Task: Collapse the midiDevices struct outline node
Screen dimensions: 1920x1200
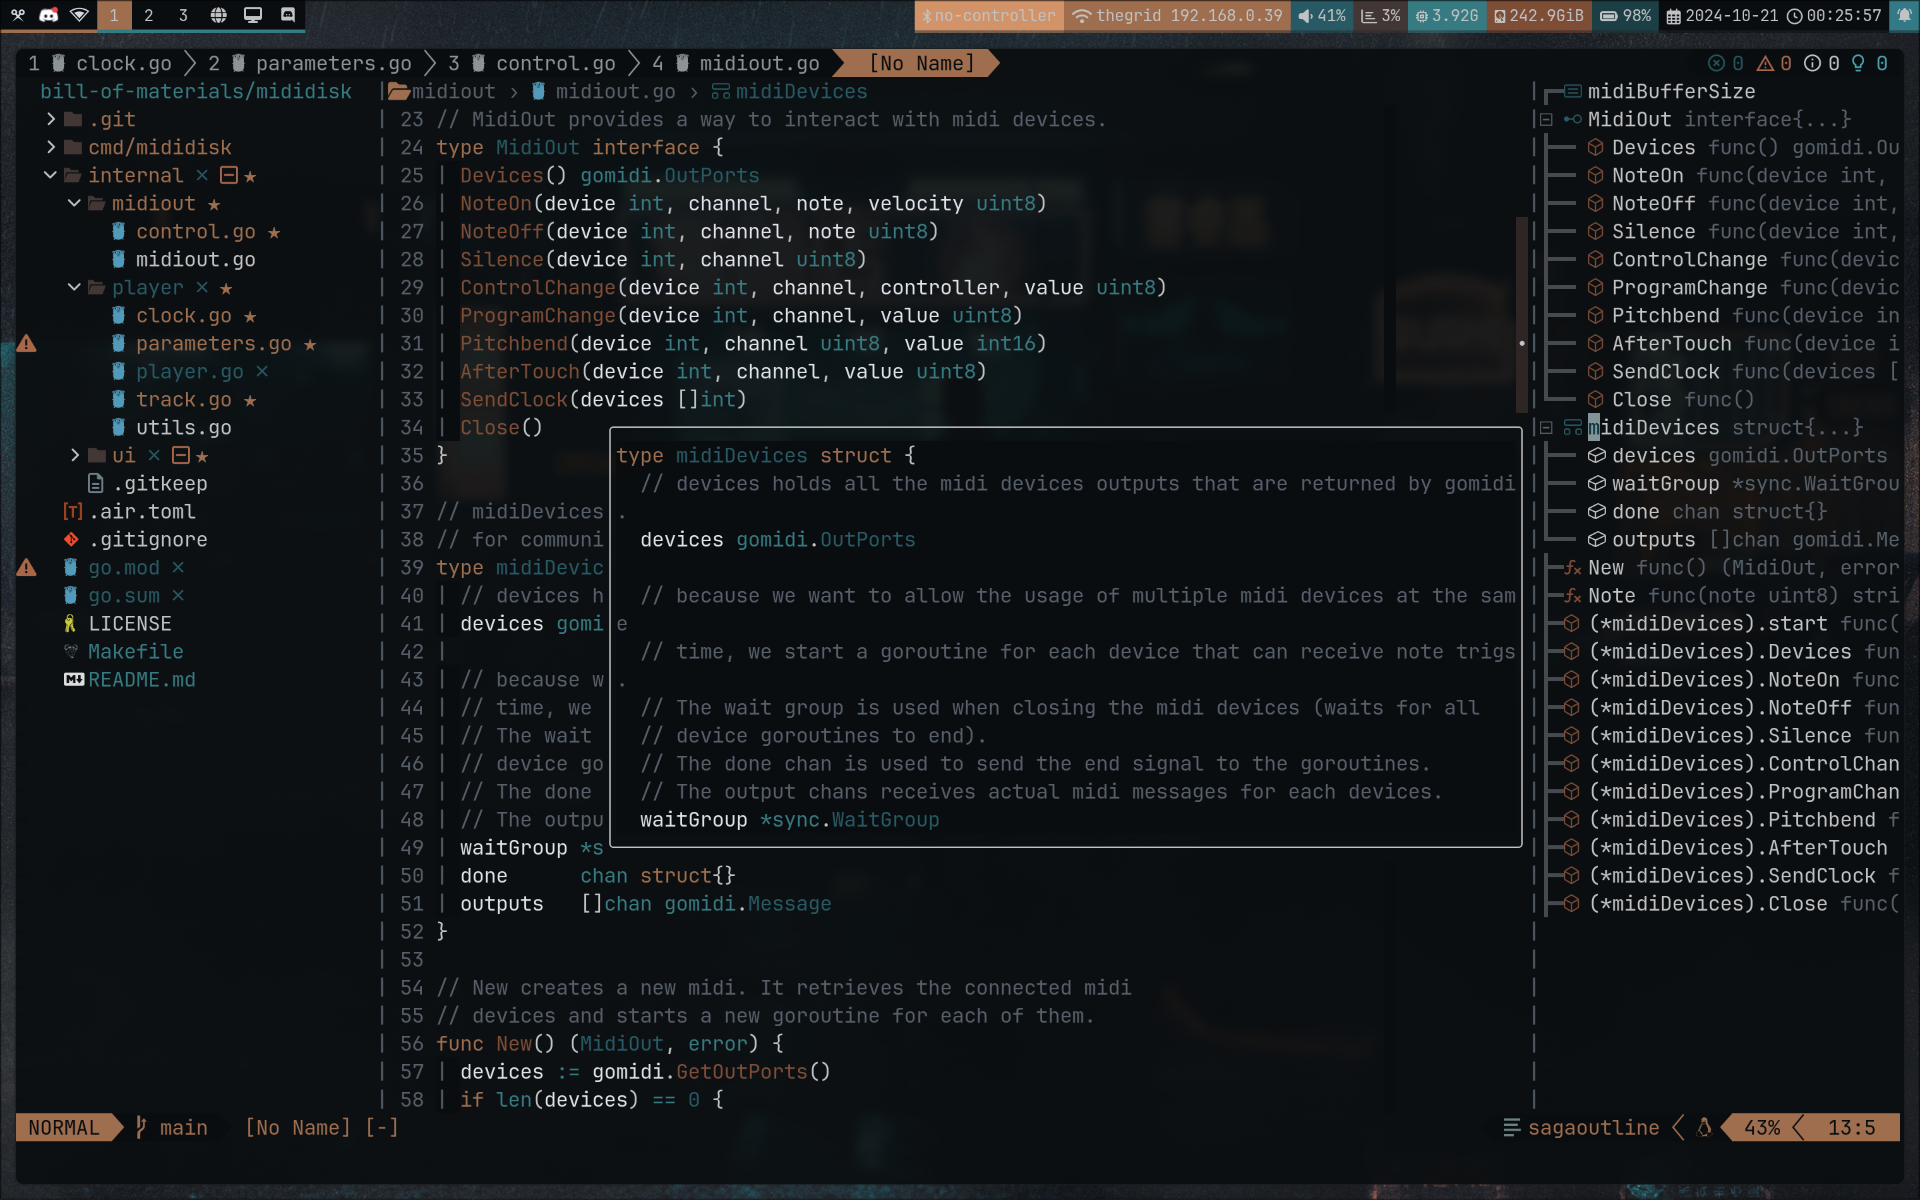Action: (x=1546, y=427)
